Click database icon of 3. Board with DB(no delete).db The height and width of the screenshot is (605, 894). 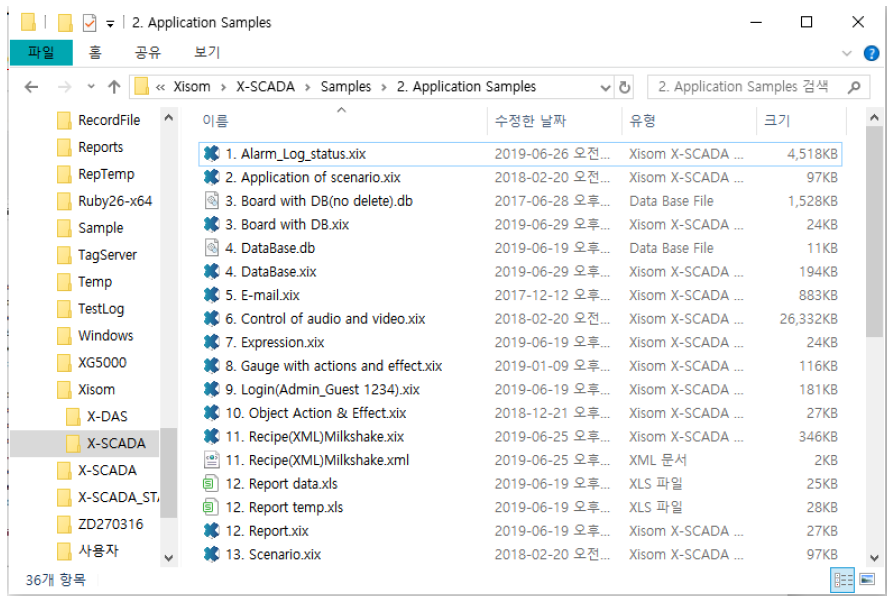coord(212,201)
